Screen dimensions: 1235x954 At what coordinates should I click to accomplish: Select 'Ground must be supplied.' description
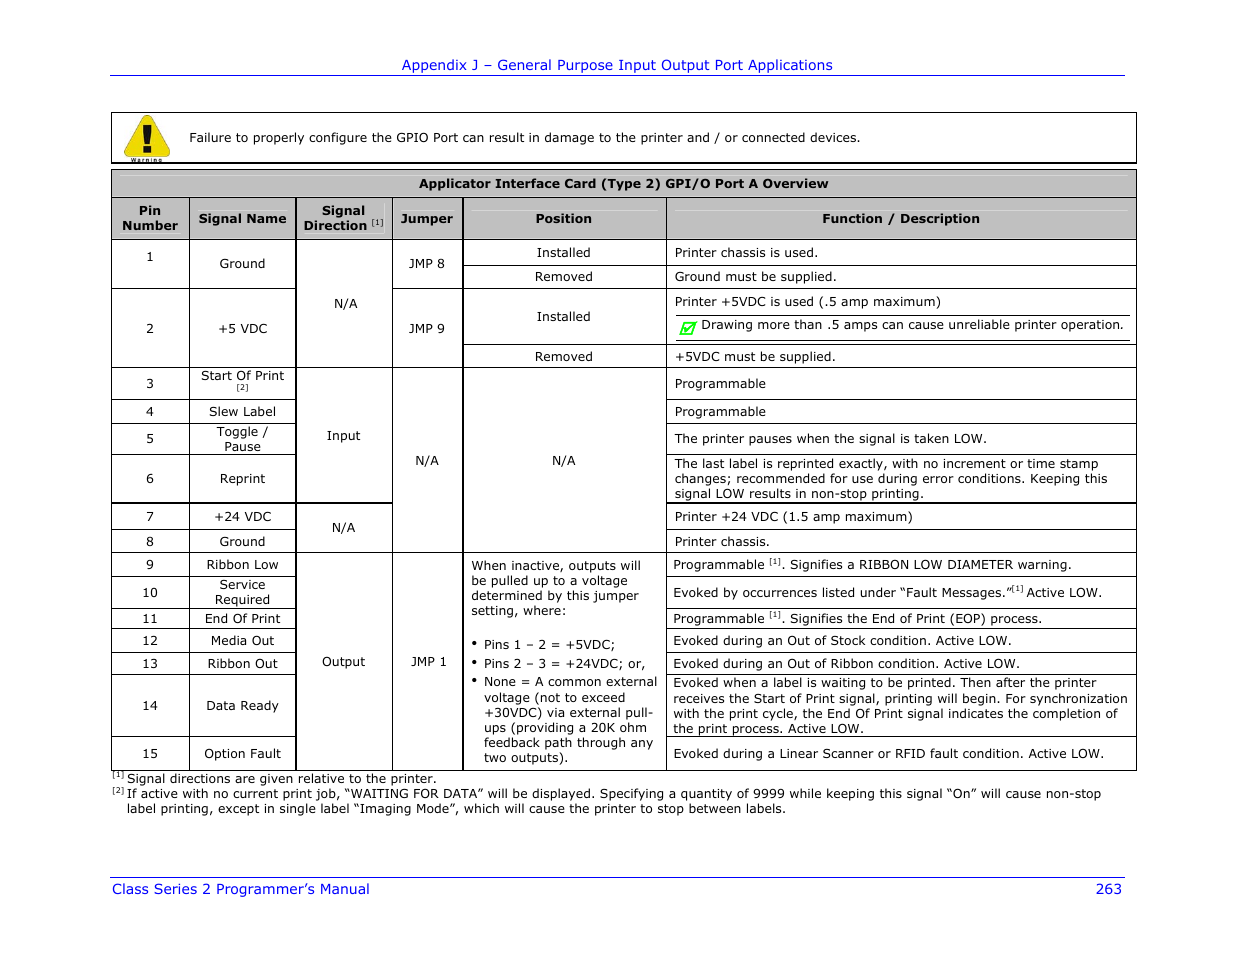click(x=755, y=277)
